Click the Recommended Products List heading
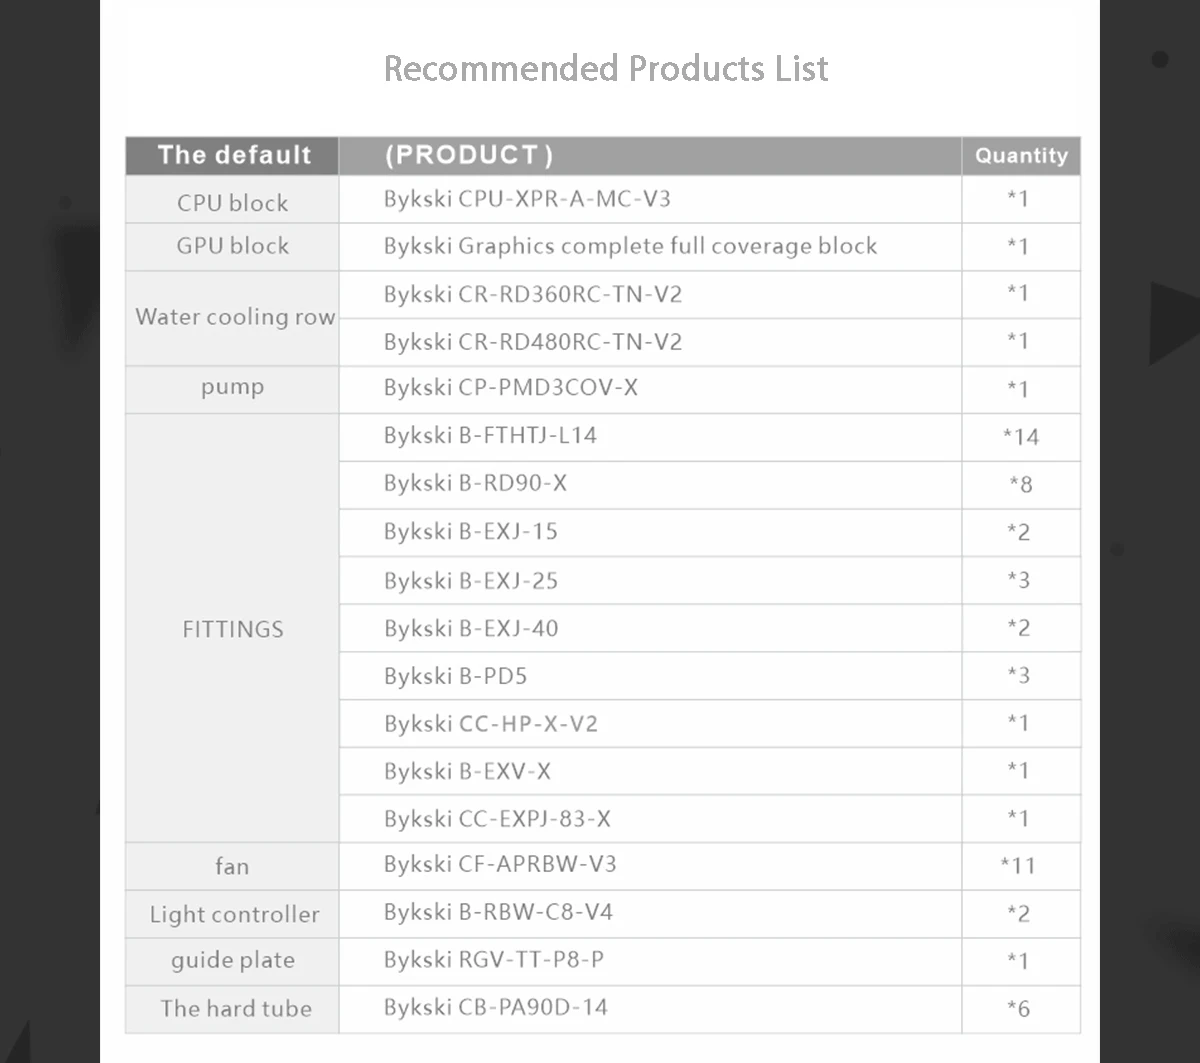This screenshot has height=1063, width=1200. (606, 68)
